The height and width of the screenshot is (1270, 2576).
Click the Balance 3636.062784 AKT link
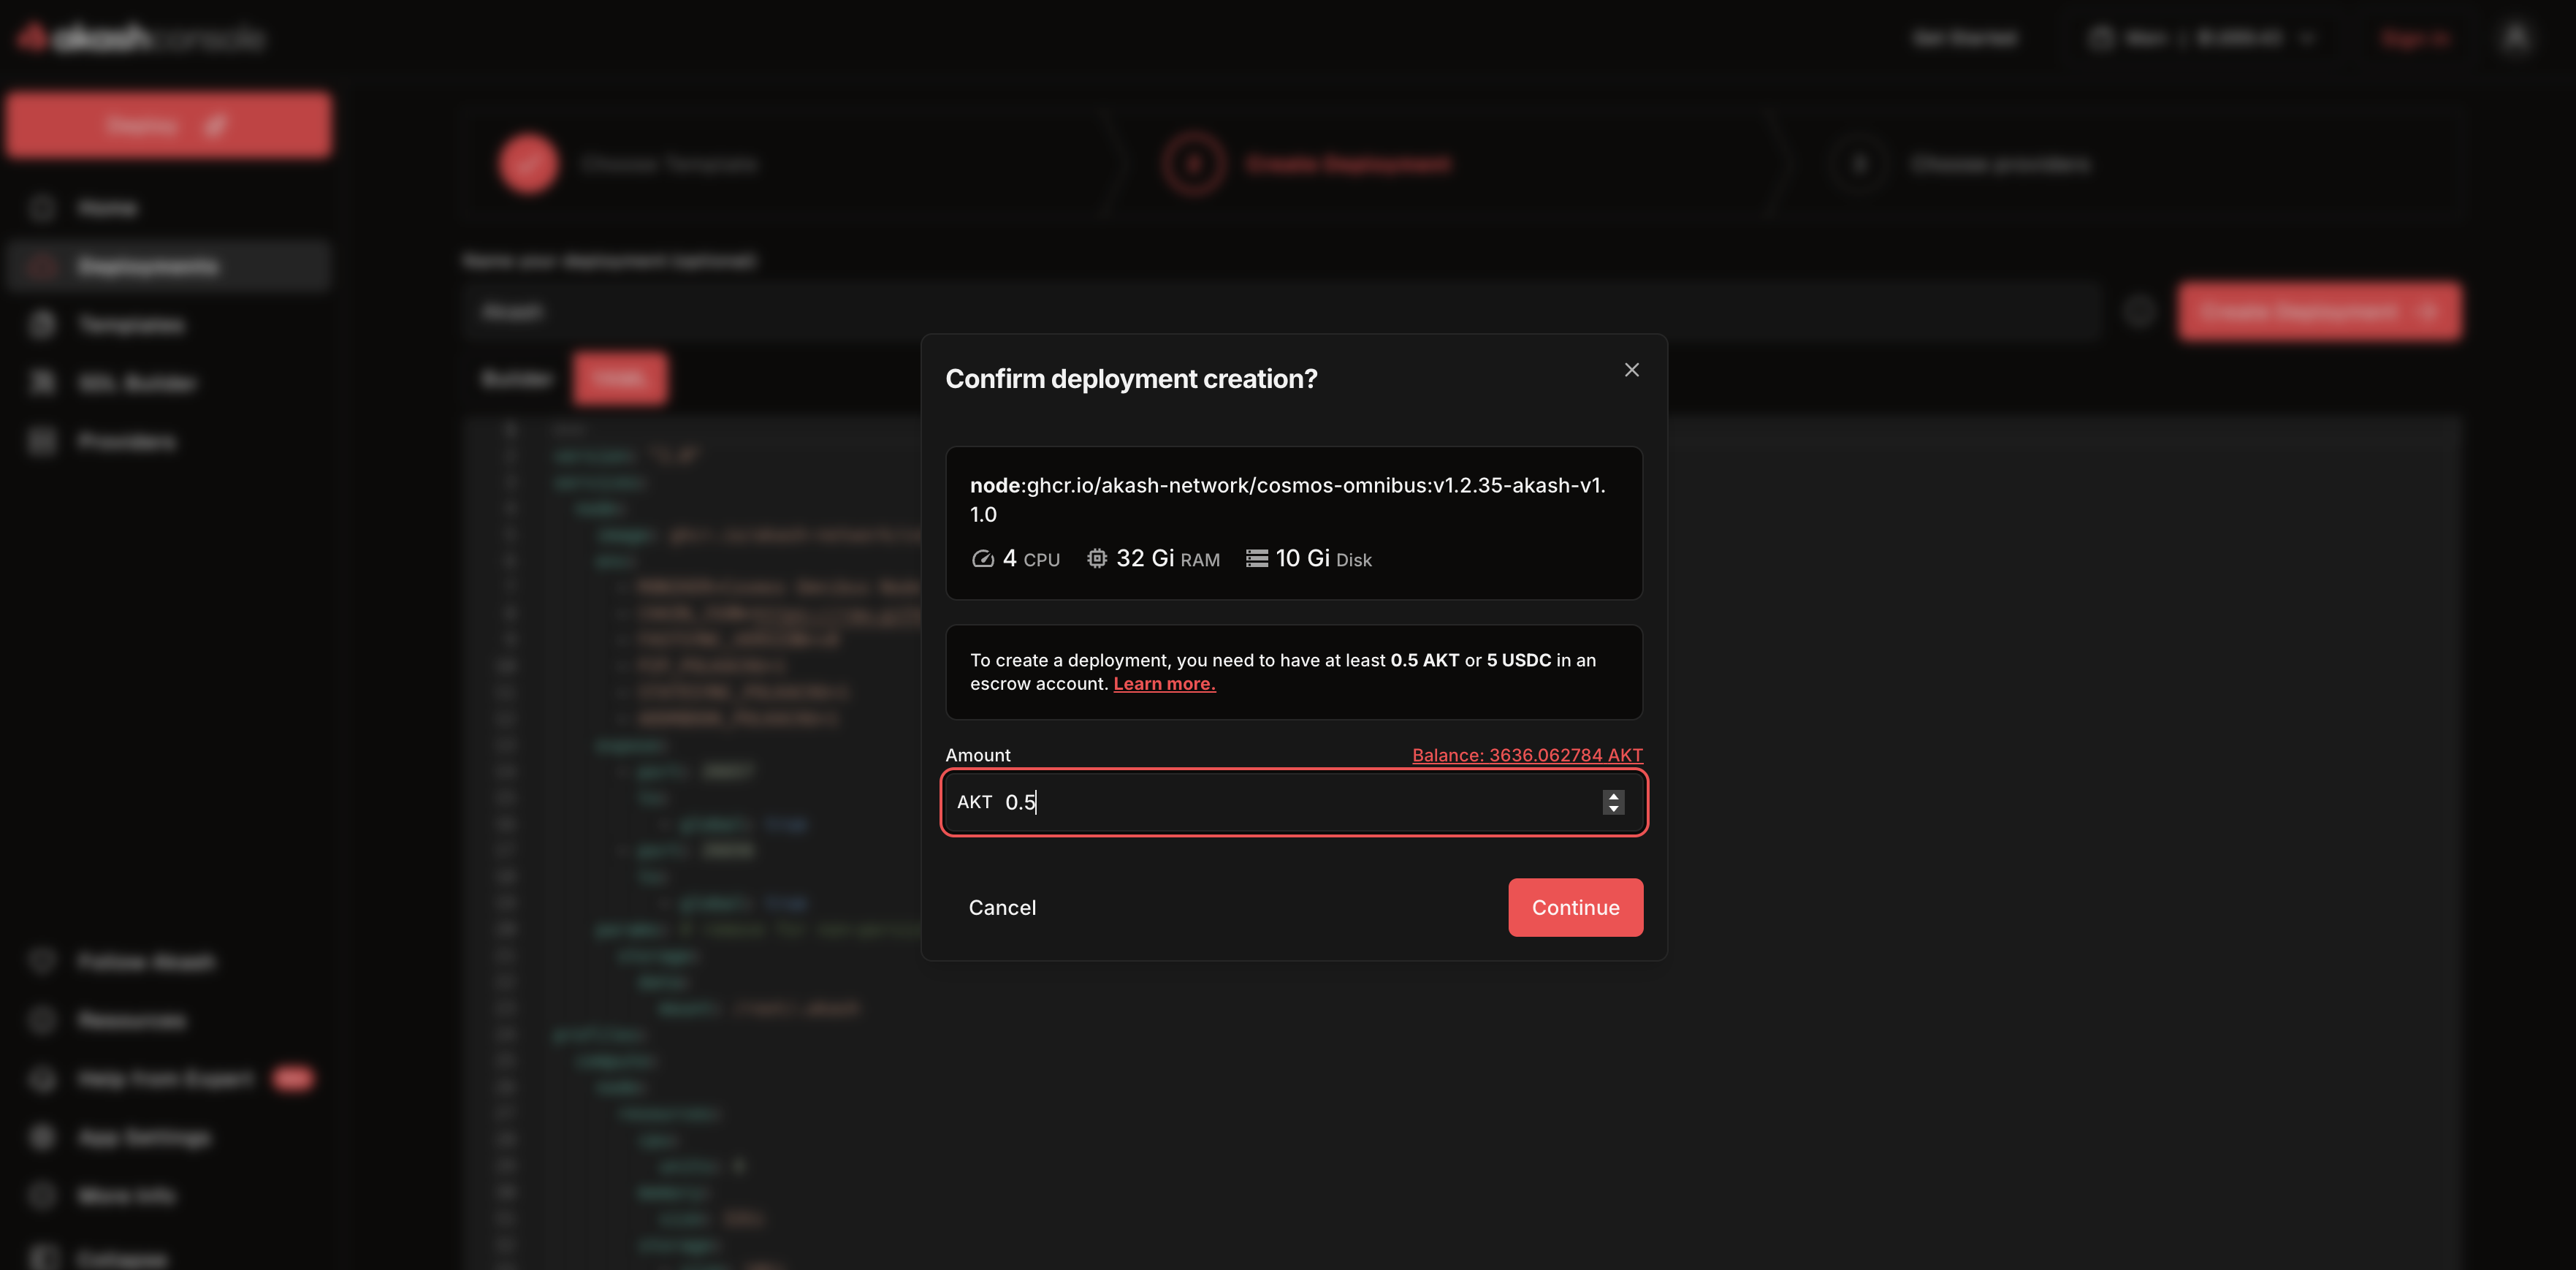point(1526,755)
